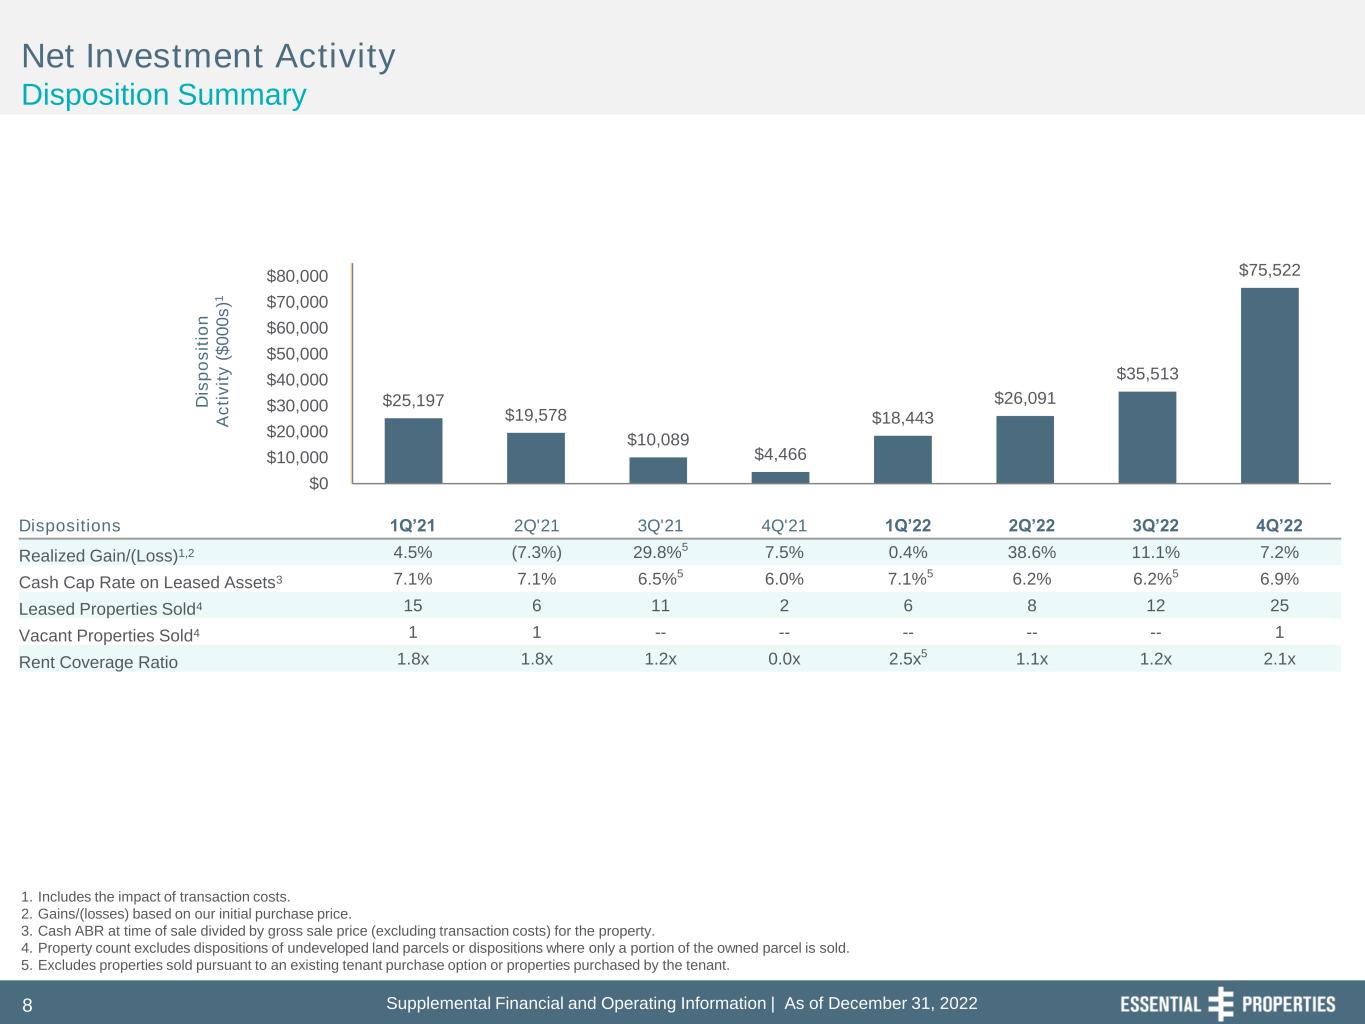Click the page number 8 in footer
Viewport: 1365px width, 1024px height.
click(28, 1005)
